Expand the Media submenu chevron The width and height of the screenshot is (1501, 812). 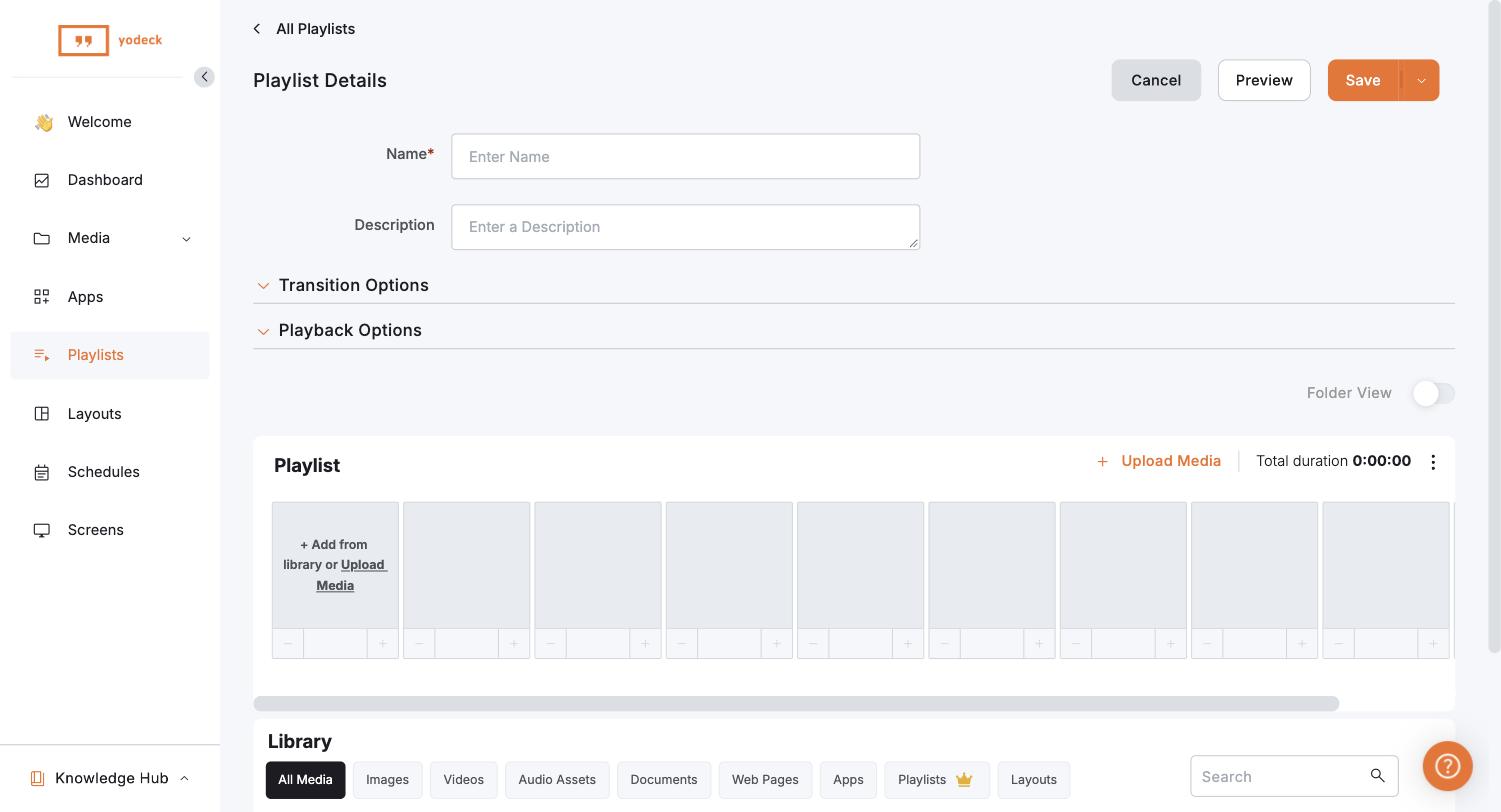[186, 239]
